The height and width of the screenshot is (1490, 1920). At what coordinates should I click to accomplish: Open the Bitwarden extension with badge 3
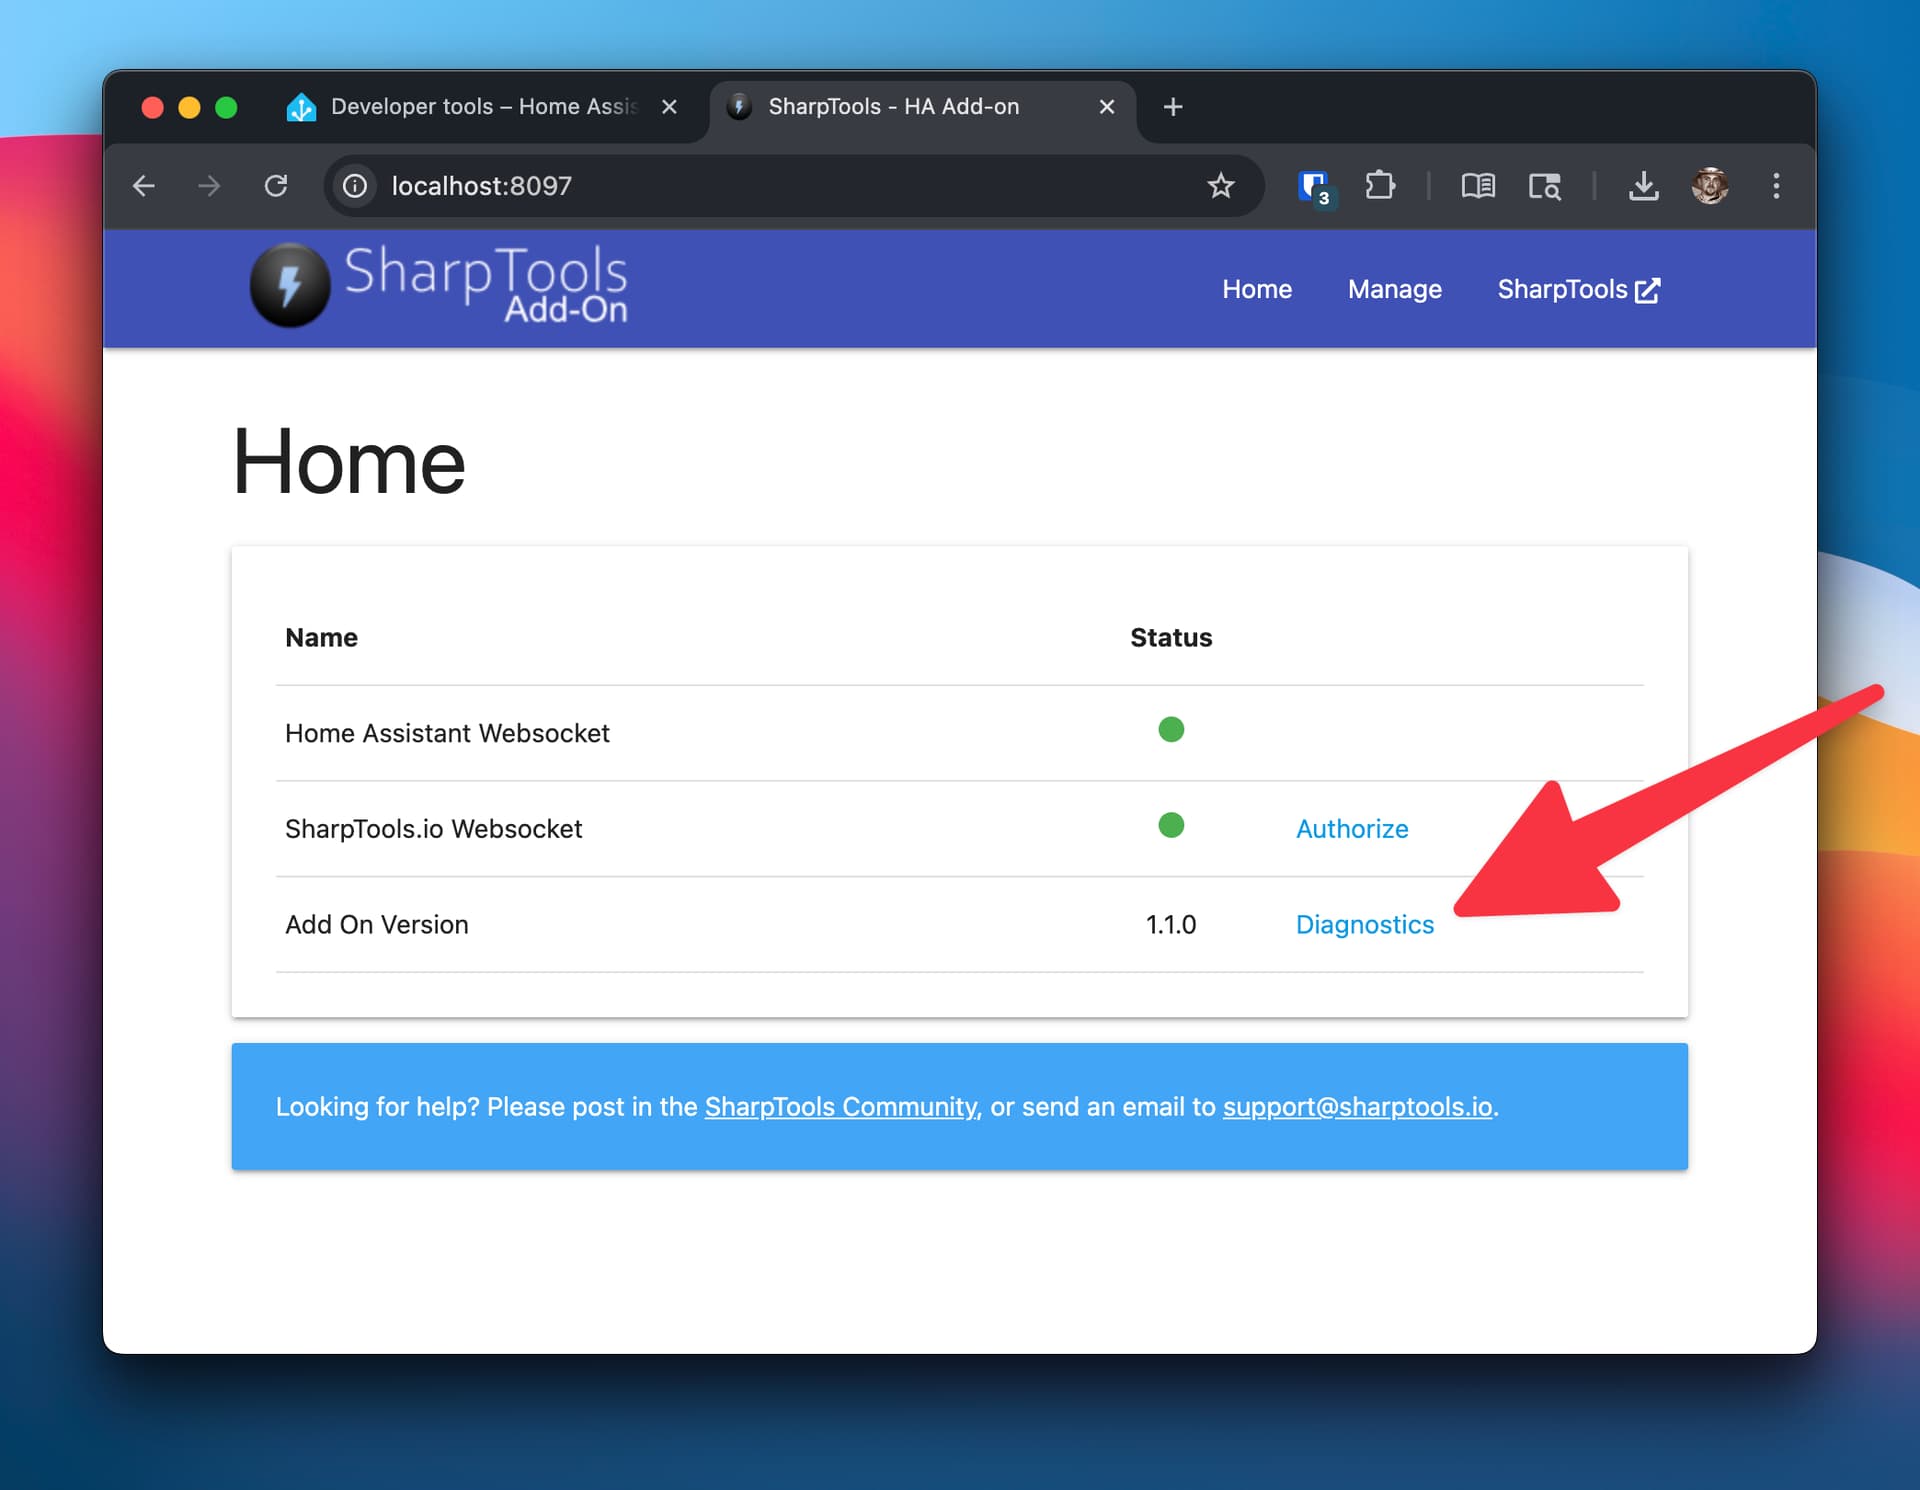tap(1314, 187)
